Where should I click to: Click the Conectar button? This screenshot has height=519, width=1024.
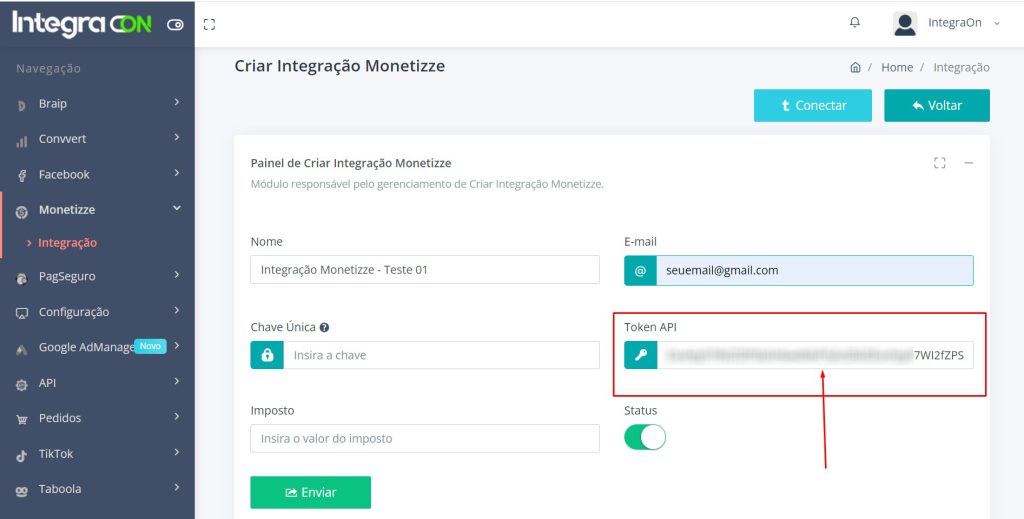[x=812, y=105]
